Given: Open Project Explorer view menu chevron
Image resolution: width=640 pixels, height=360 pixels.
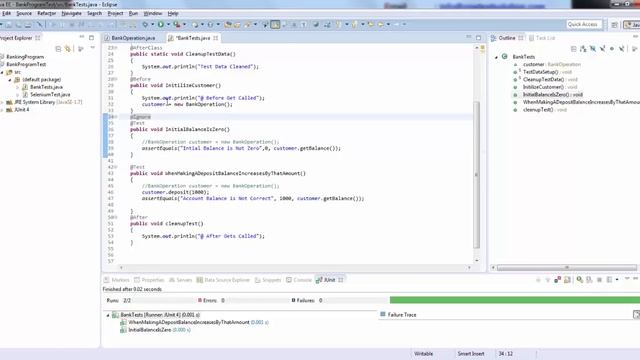Looking at the screenshot, I should click(x=93, y=48).
